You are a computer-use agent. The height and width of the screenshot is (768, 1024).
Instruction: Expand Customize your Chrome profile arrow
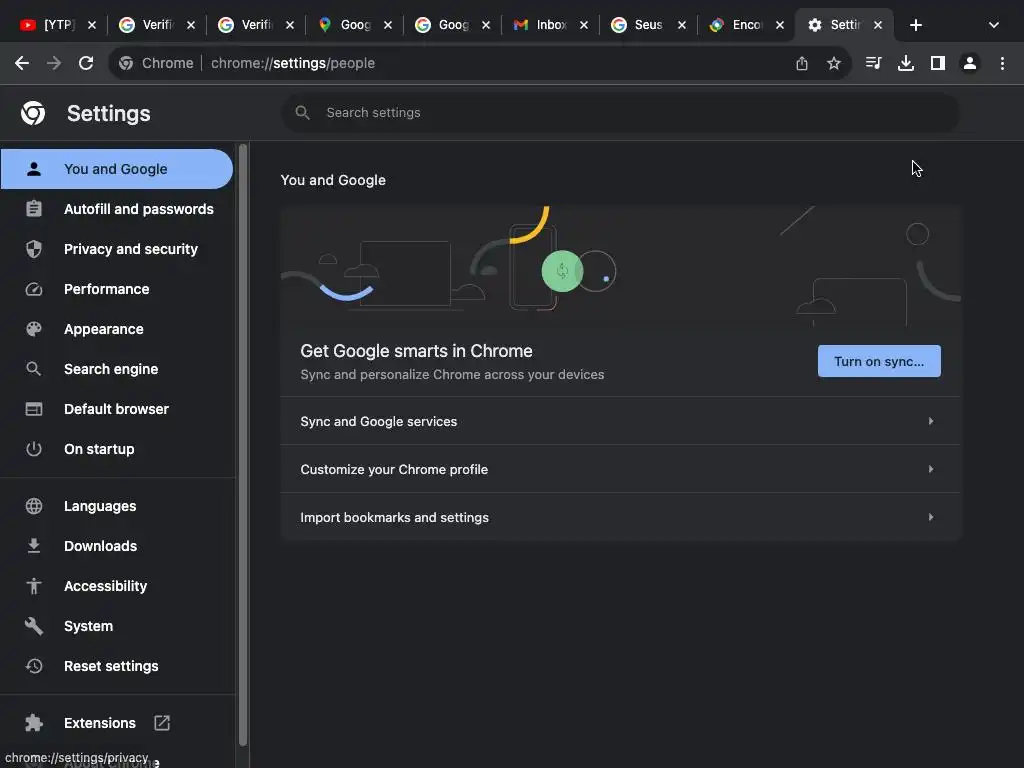[931, 469]
